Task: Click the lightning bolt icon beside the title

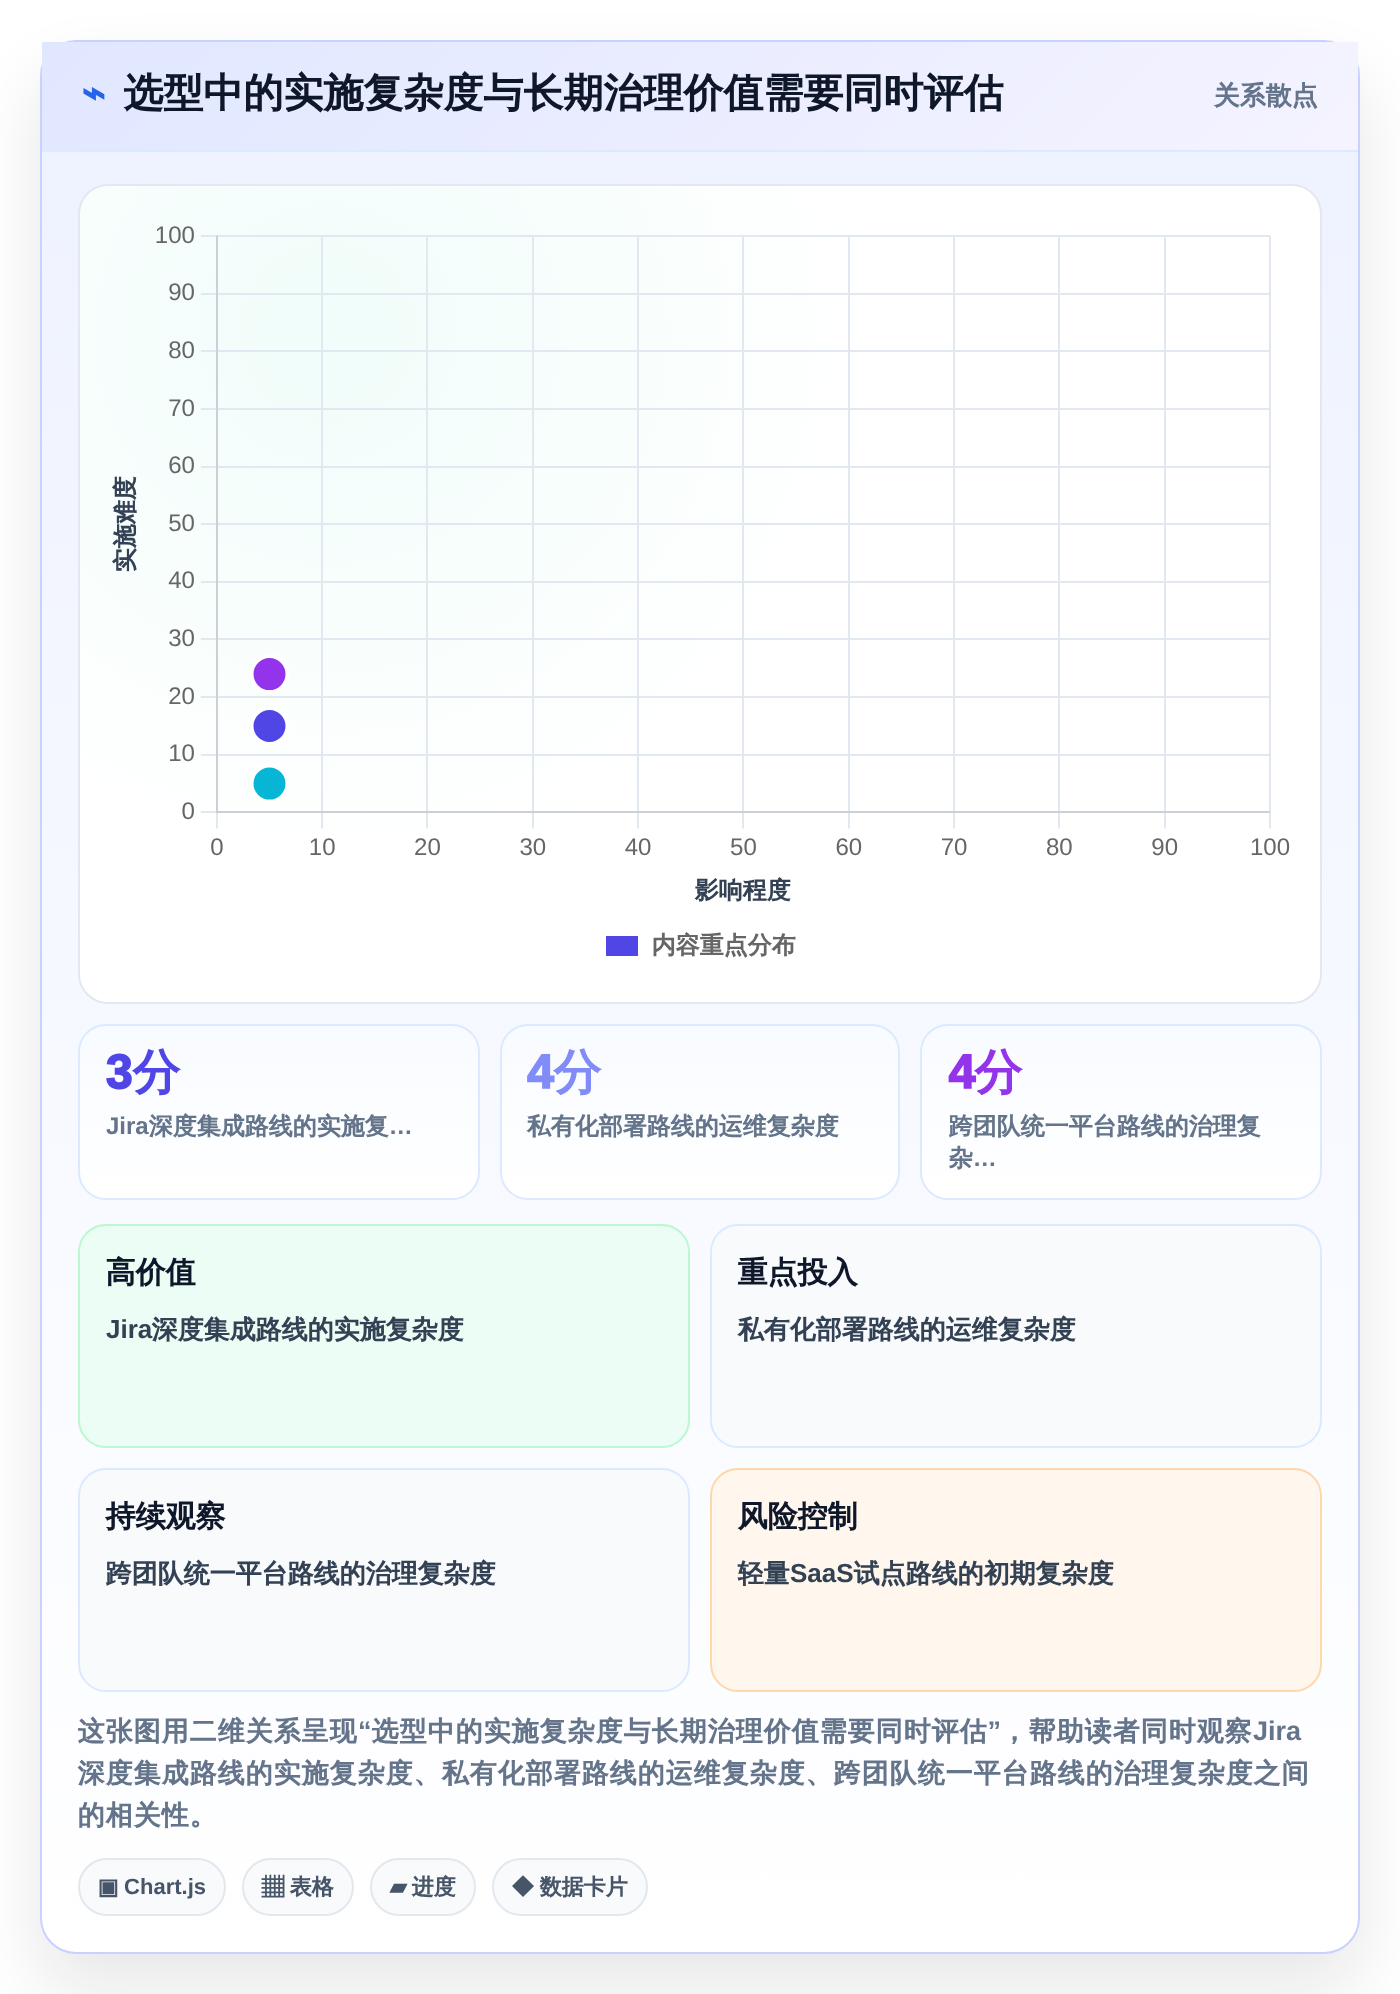Action: pyautogui.click(x=93, y=95)
